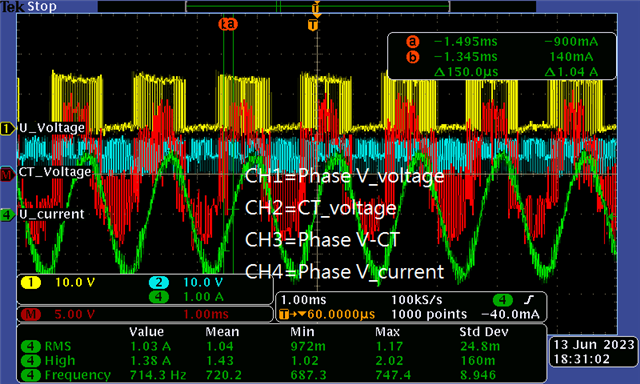The image size is (640, 384).
Task: Click the cyan channel 2 badge in scale readout
Action: 159,282
